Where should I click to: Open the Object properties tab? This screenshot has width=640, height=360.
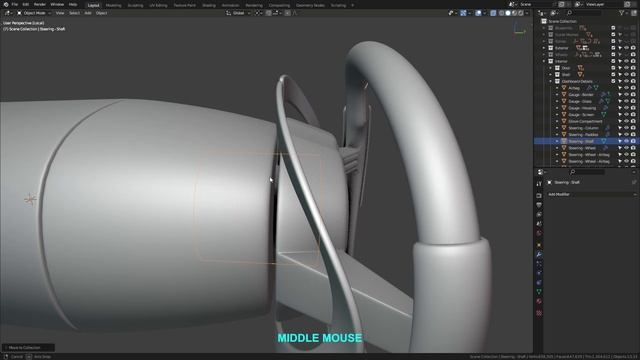pos(539,245)
